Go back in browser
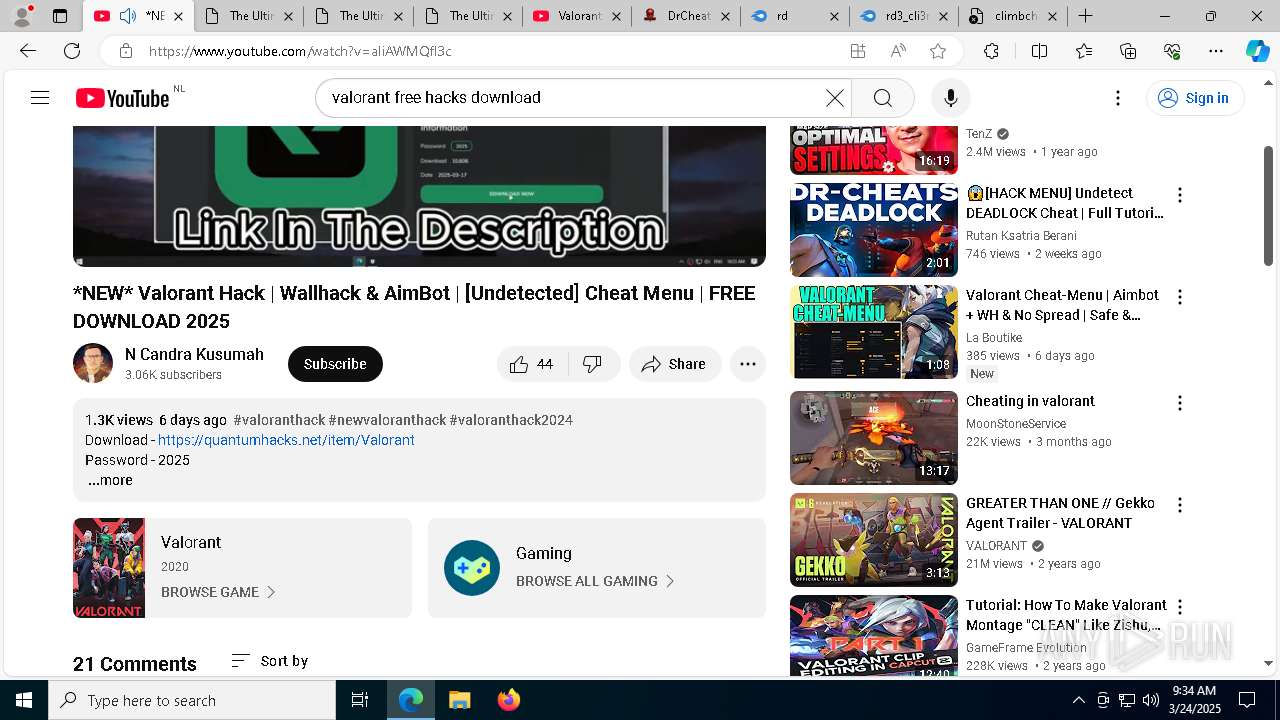Image resolution: width=1280 pixels, height=720 pixels. (28, 51)
